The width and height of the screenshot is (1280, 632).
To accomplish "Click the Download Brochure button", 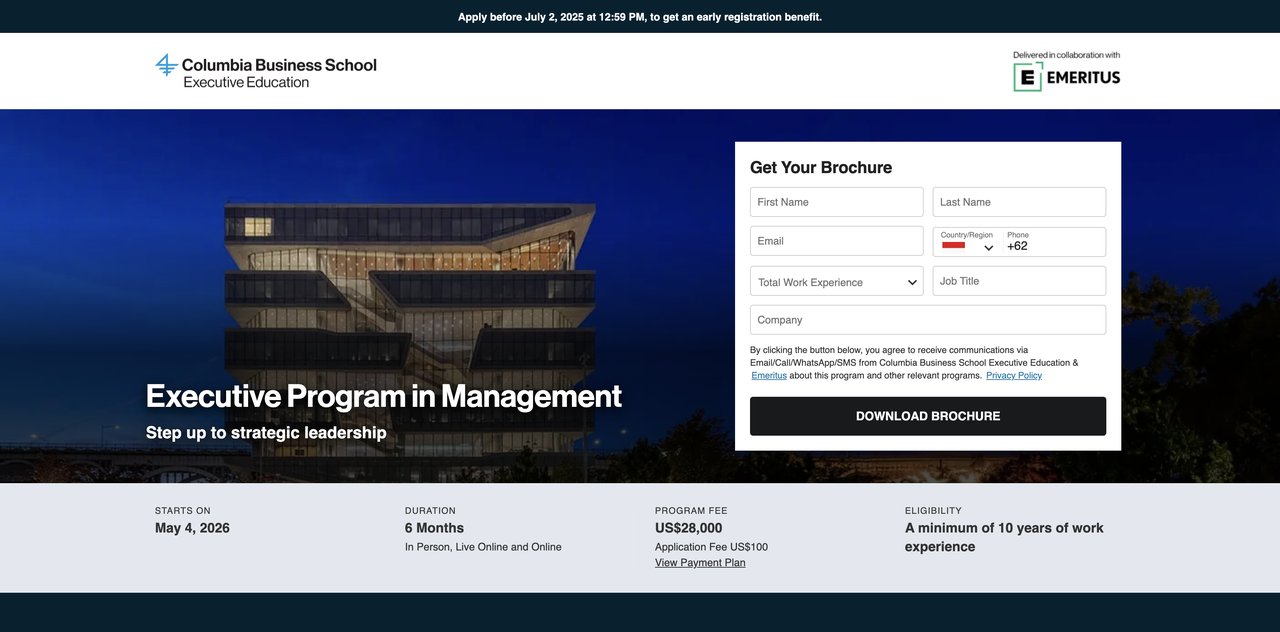I will 928,416.
